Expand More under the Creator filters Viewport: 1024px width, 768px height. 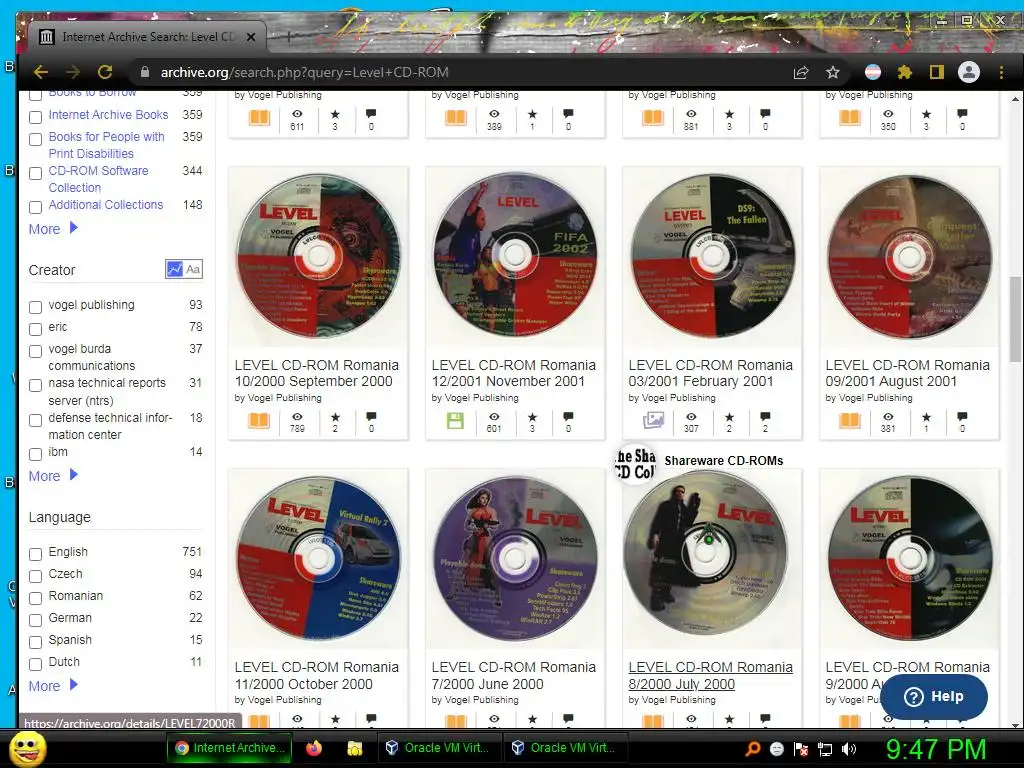coord(53,475)
